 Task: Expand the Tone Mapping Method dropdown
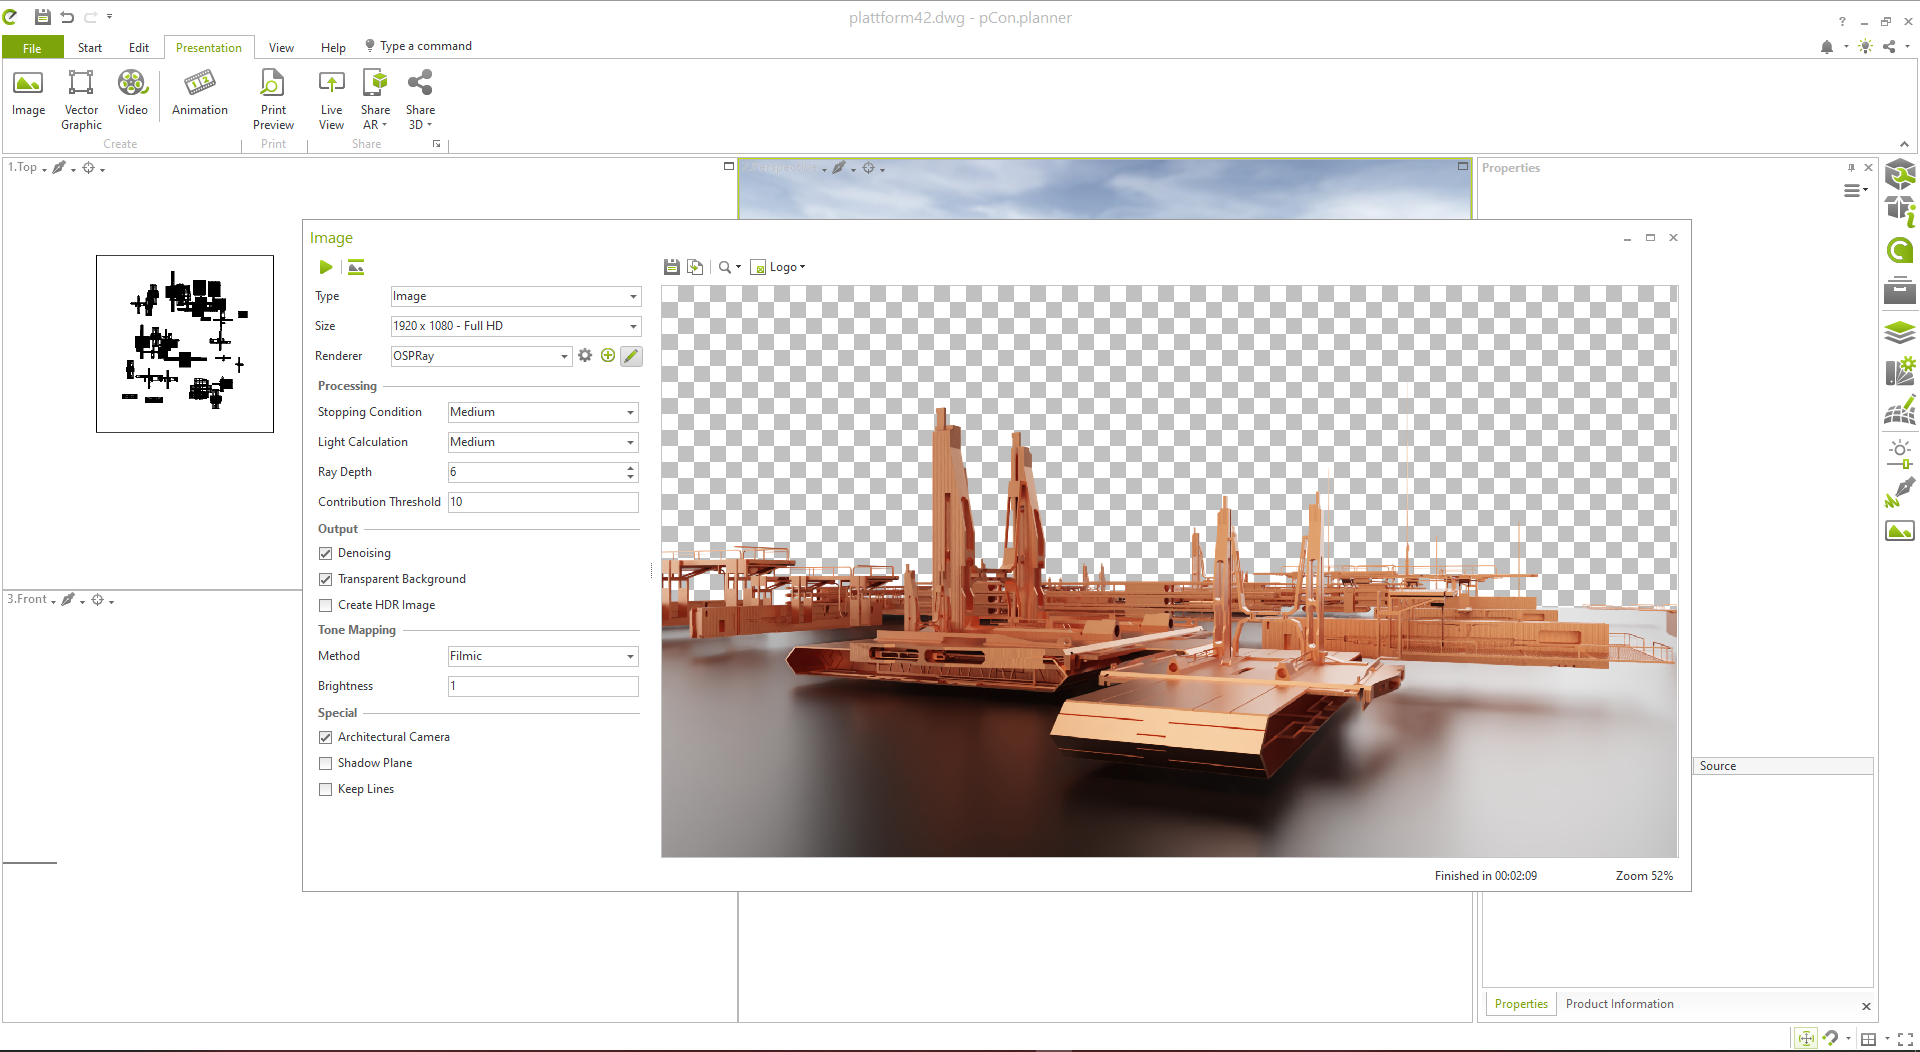(543, 656)
